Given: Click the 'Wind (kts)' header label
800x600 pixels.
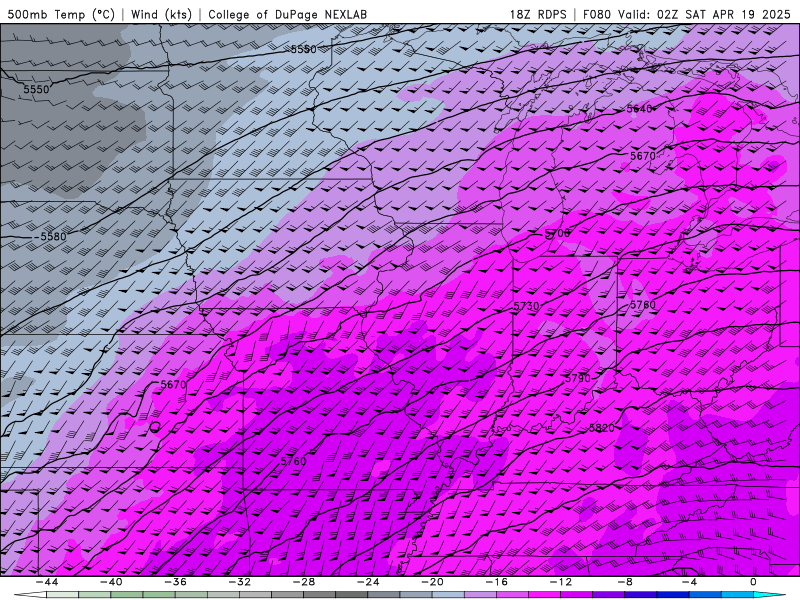Looking at the screenshot, I should [161, 14].
